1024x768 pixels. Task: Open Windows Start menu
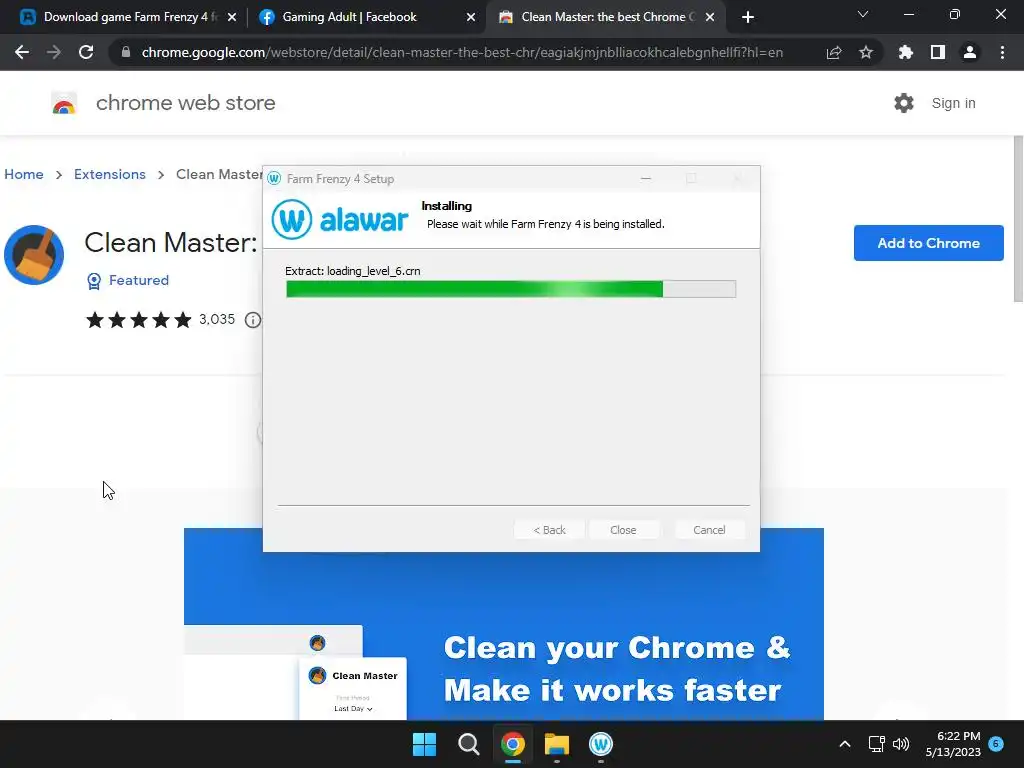pyautogui.click(x=424, y=744)
